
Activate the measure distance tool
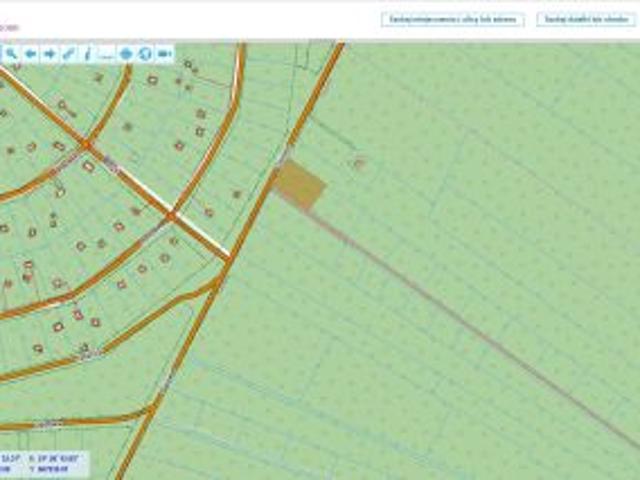coord(68,54)
